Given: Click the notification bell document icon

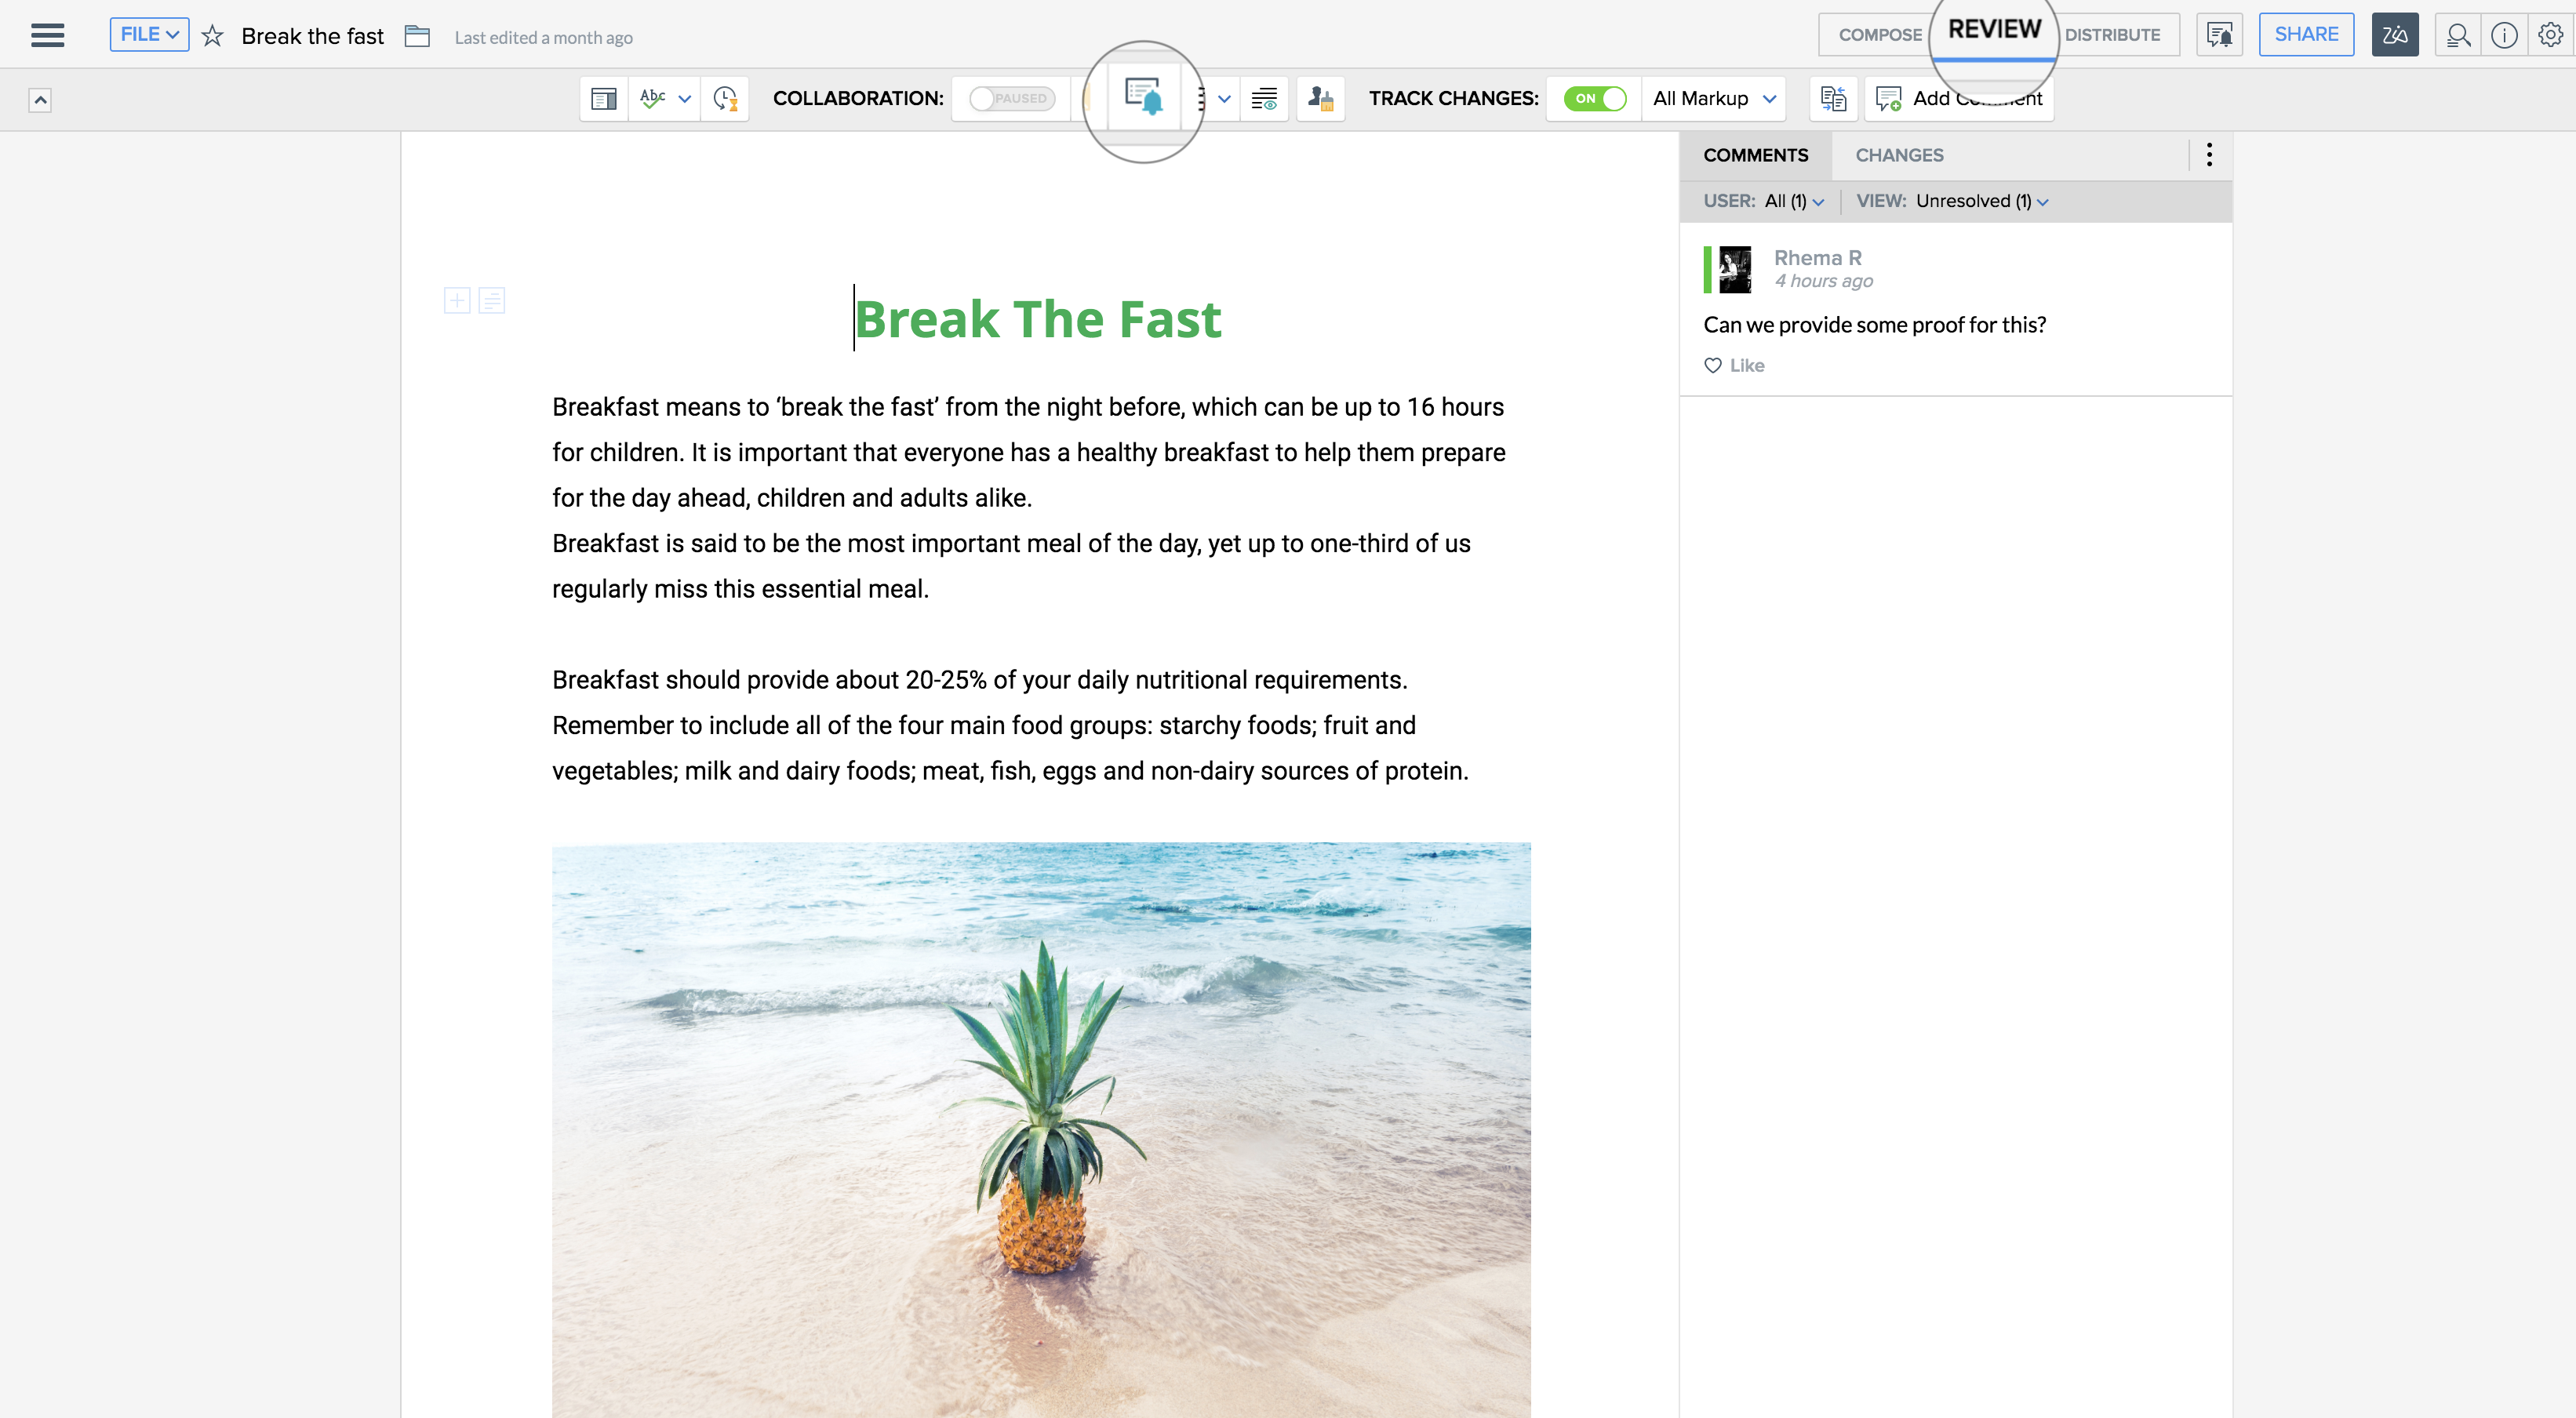Looking at the screenshot, I should (1144, 97).
